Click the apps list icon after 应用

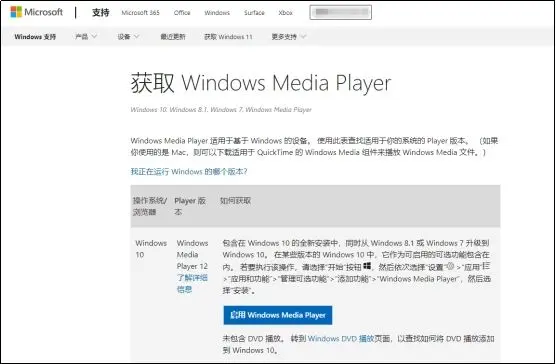[486, 266]
